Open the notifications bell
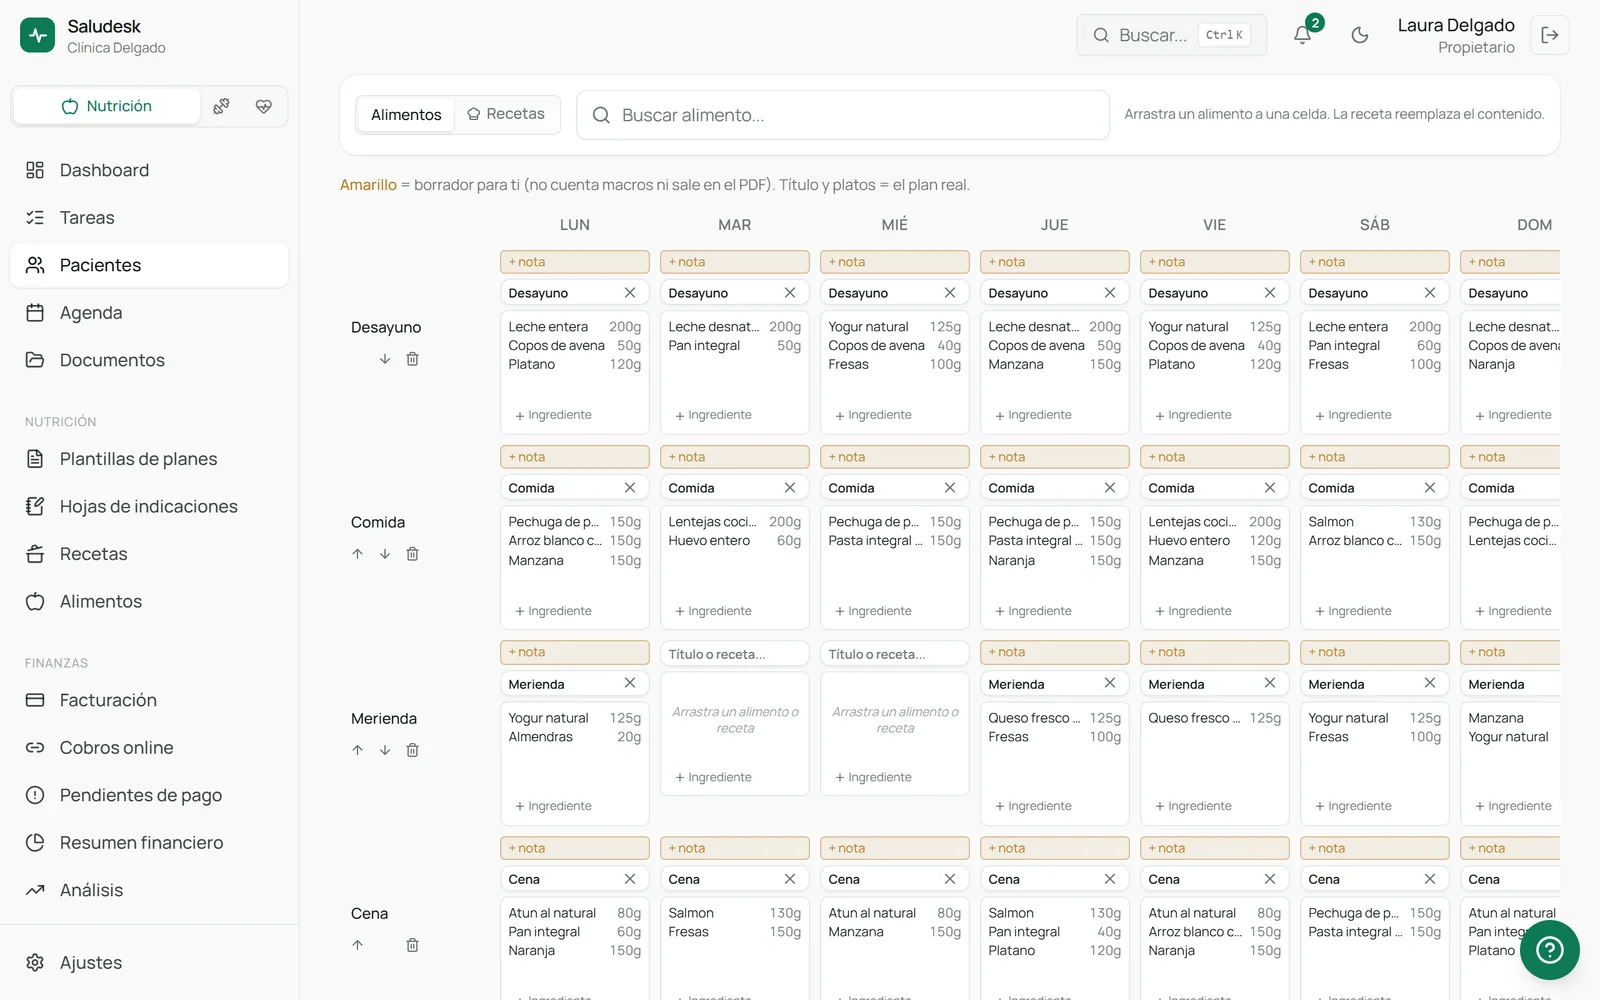1600x1000 pixels. tap(1302, 35)
